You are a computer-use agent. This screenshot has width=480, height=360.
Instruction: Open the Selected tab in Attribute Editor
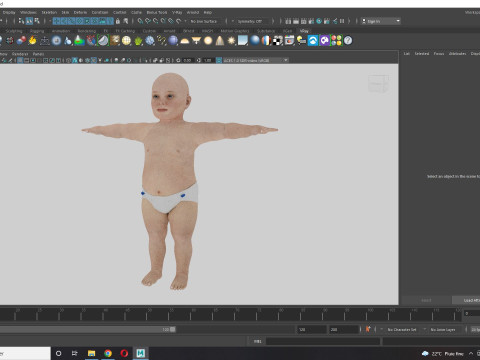click(422, 53)
